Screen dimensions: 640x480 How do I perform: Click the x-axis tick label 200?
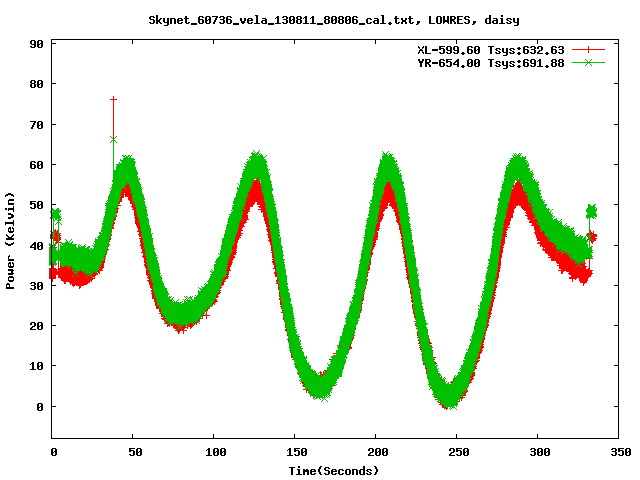(x=378, y=452)
